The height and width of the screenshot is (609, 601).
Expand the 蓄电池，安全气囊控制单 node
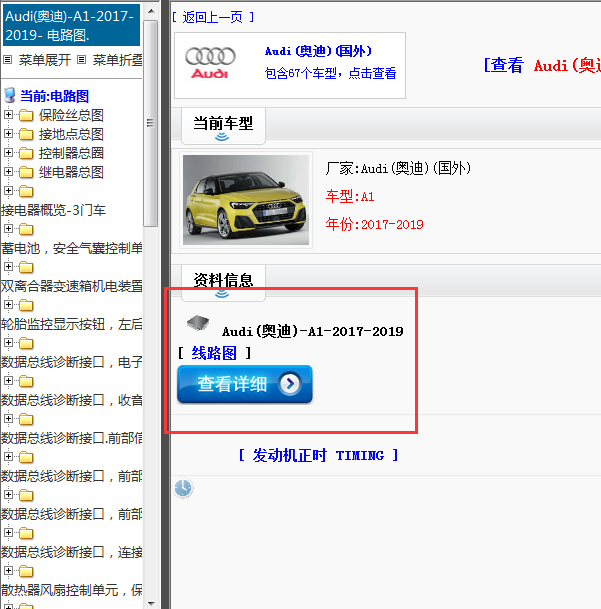coord(8,229)
